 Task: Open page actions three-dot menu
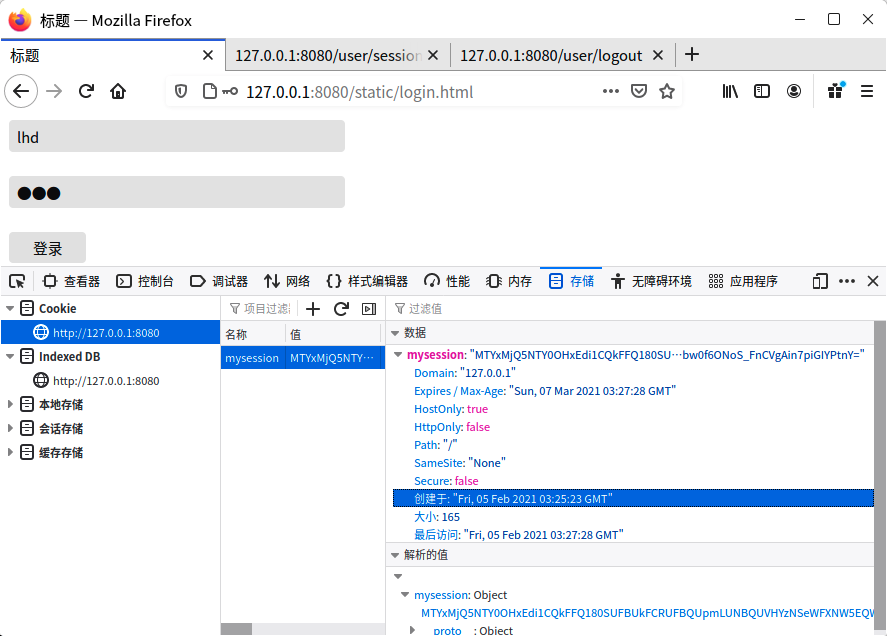pyautogui.click(x=610, y=91)
